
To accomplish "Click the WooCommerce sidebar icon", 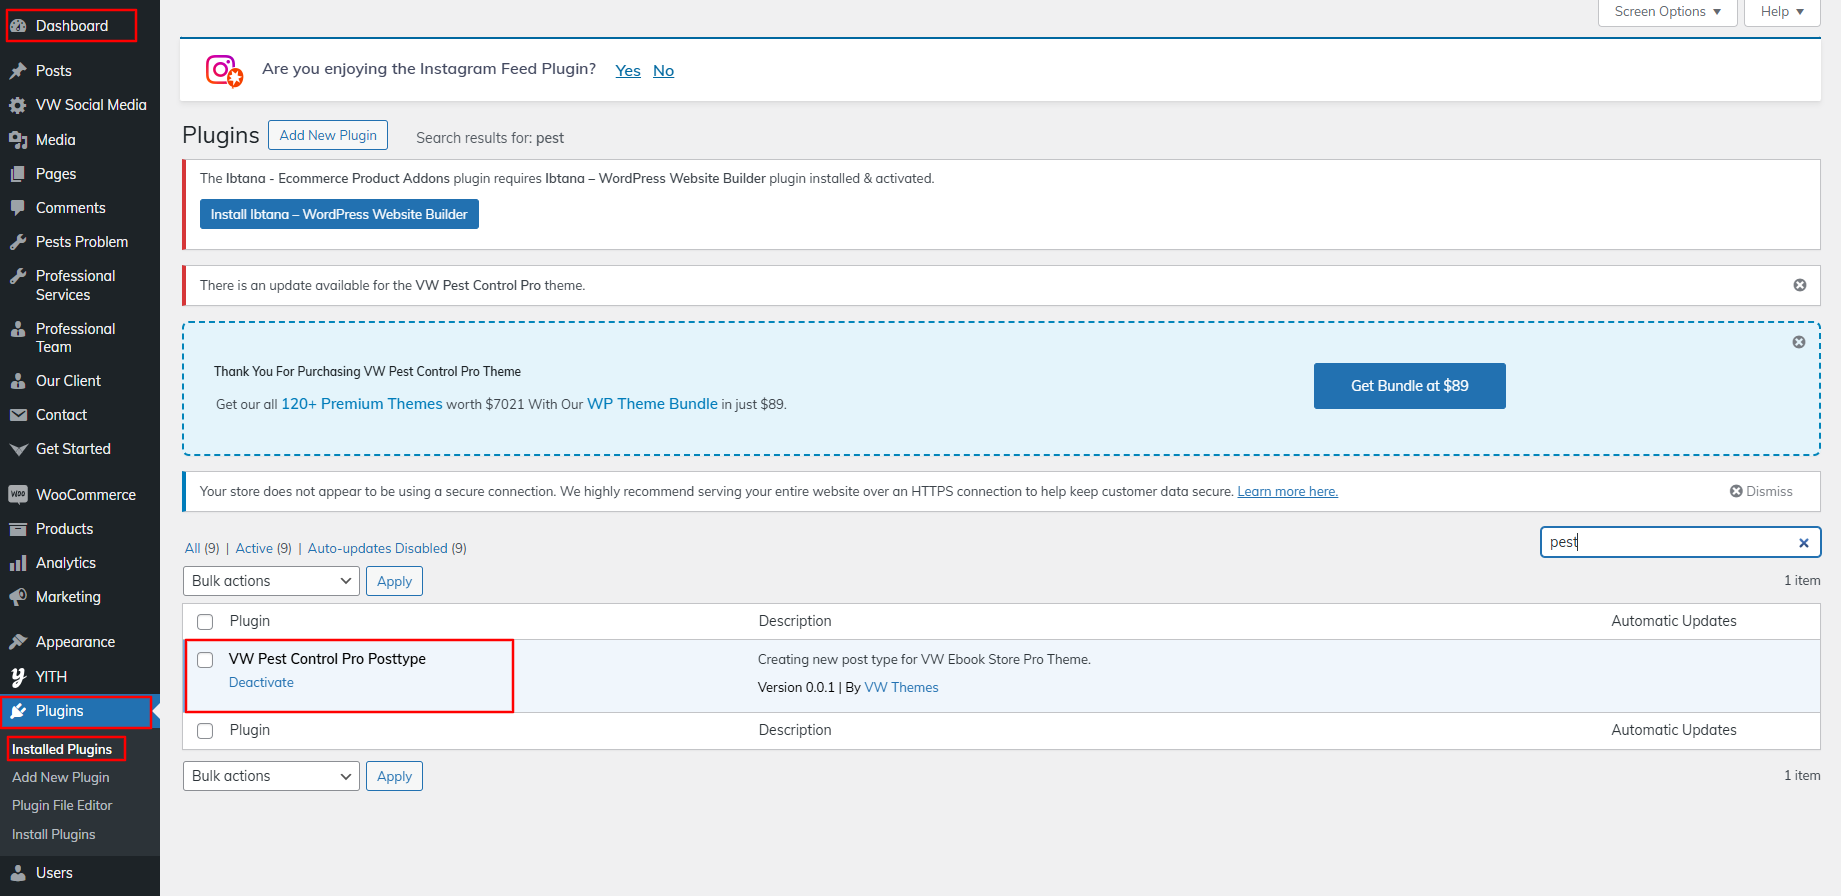I will pos(18,495).
